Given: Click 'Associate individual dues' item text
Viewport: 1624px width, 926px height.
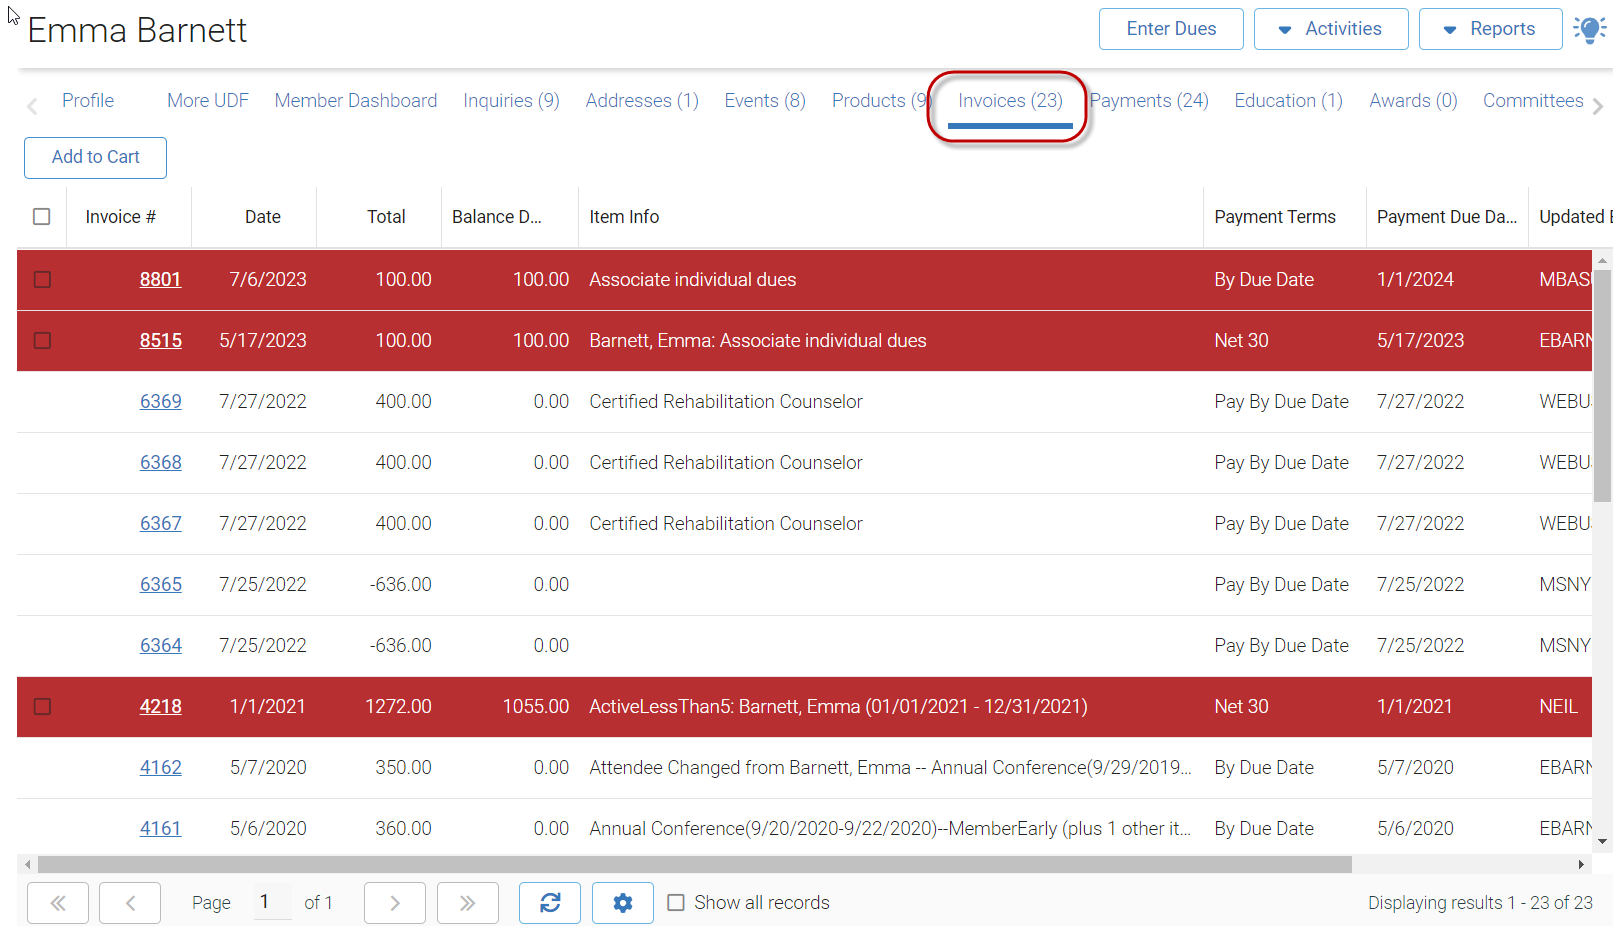Looking at the screenshot, I should (693, 280).
